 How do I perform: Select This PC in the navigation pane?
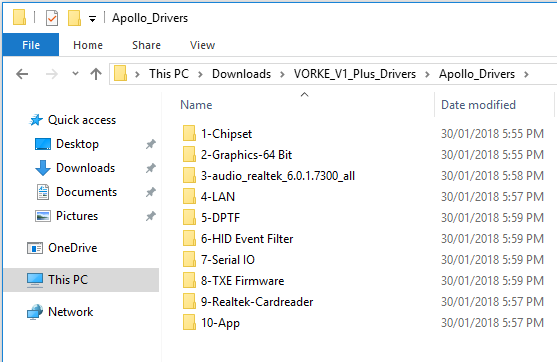tap(81, 280)
